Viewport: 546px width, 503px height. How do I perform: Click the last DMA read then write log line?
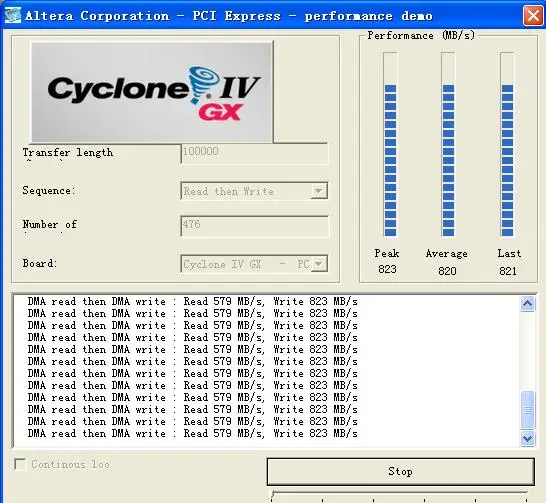(193, 433)
